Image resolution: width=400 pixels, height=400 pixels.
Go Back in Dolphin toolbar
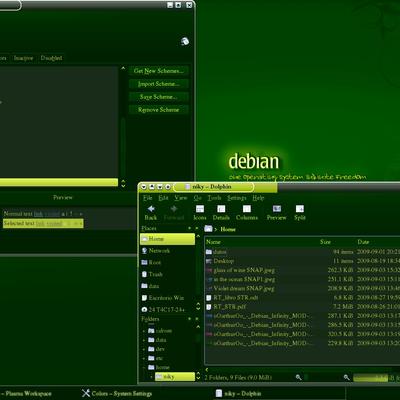pyautogui.click(x=151, y=213)
